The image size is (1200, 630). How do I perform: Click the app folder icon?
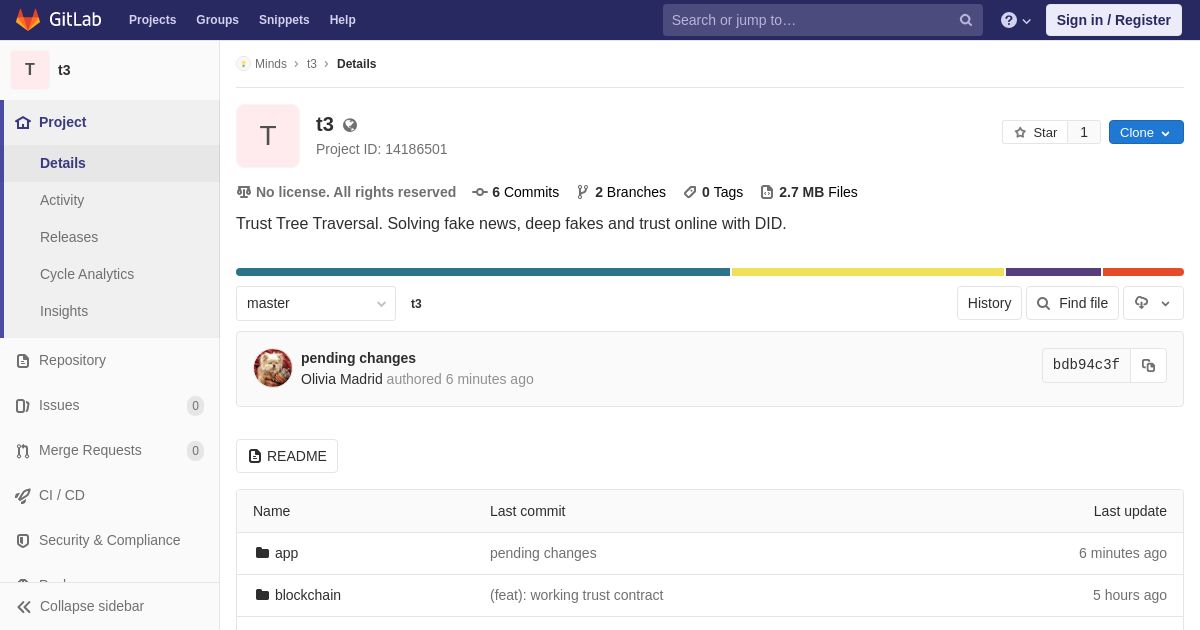coord(263,553)
